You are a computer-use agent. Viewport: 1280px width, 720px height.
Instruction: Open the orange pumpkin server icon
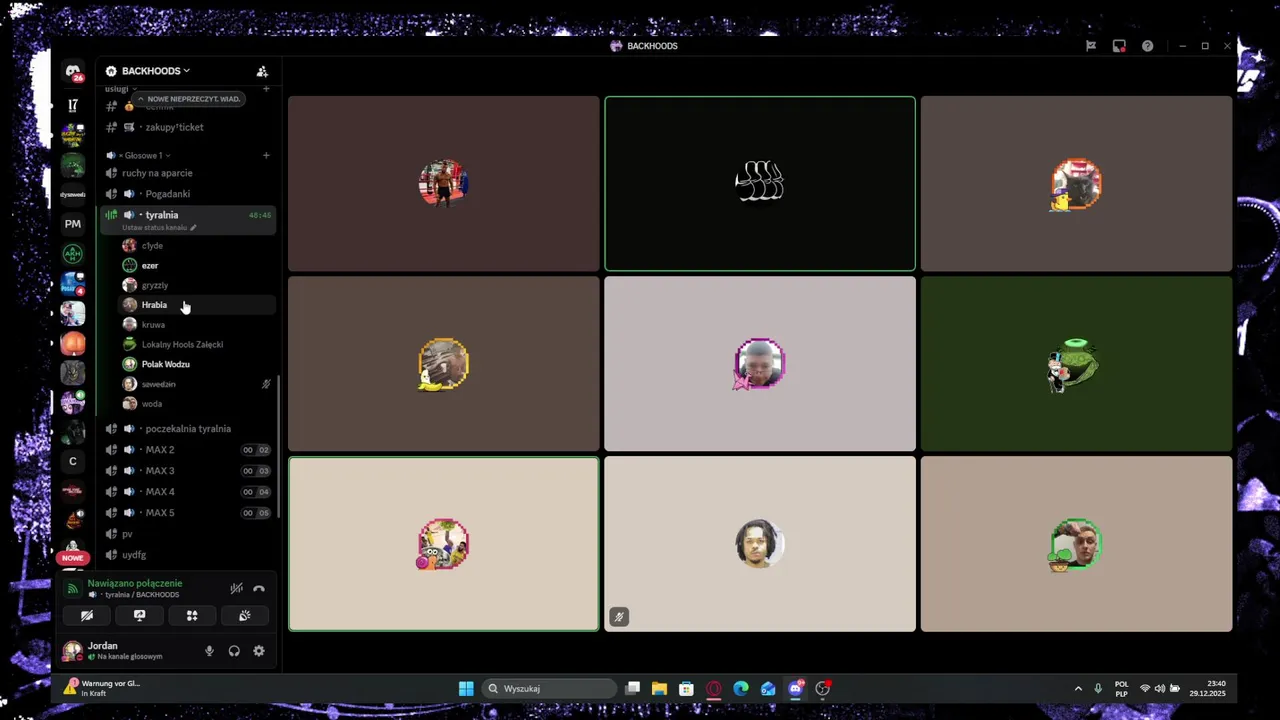click(x=73, y=343)
